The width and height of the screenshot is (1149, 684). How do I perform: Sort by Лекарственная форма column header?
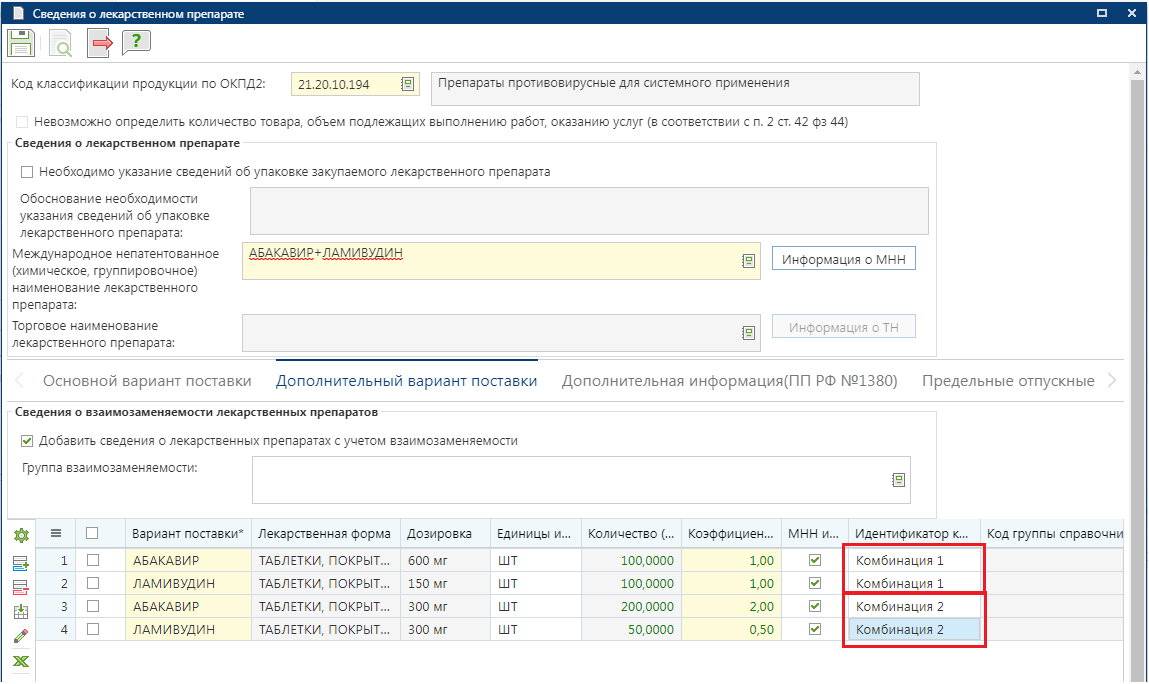325,534
